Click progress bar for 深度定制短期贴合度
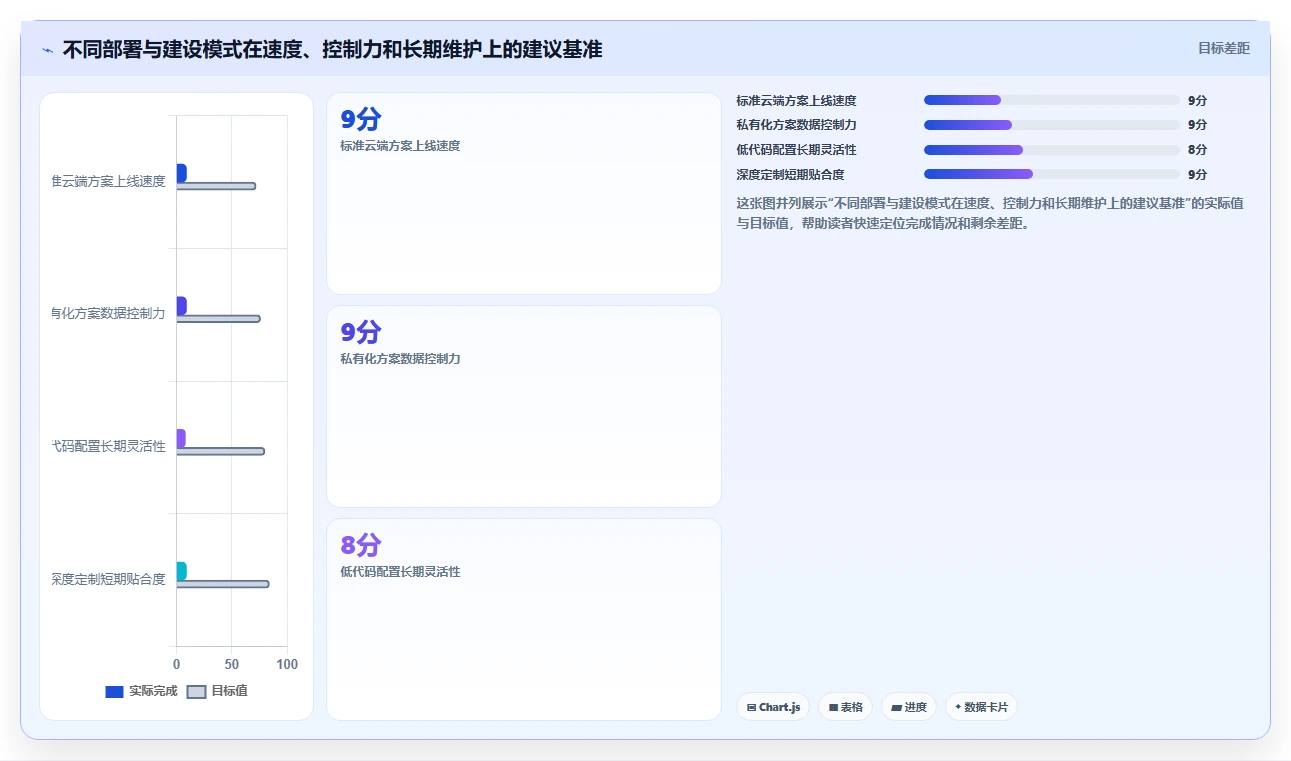 (1052, 174)
